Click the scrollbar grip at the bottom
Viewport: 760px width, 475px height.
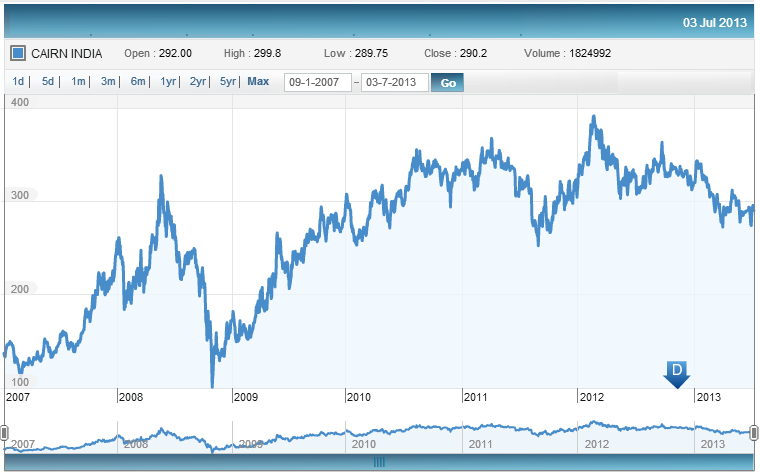(379, 462)
